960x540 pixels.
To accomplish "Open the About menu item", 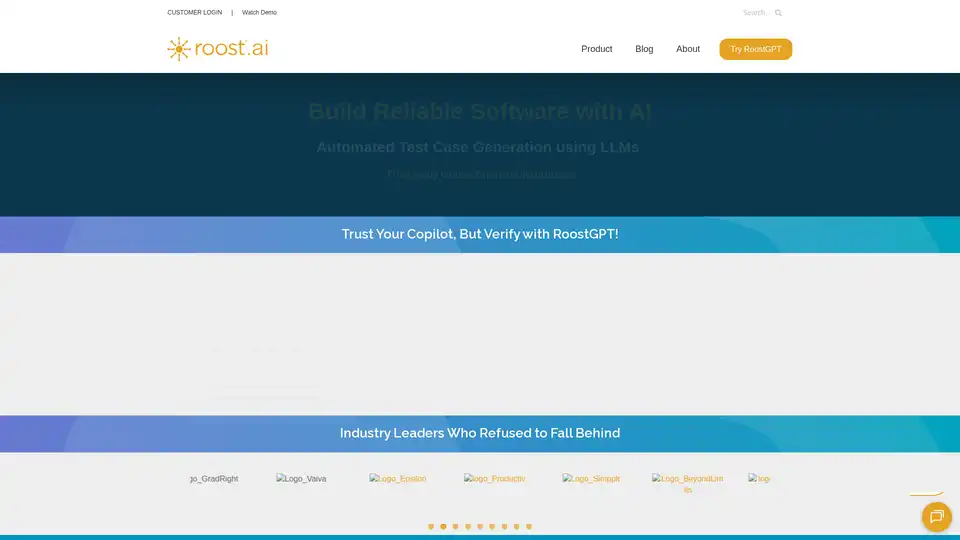I will [x=688, y=49].
